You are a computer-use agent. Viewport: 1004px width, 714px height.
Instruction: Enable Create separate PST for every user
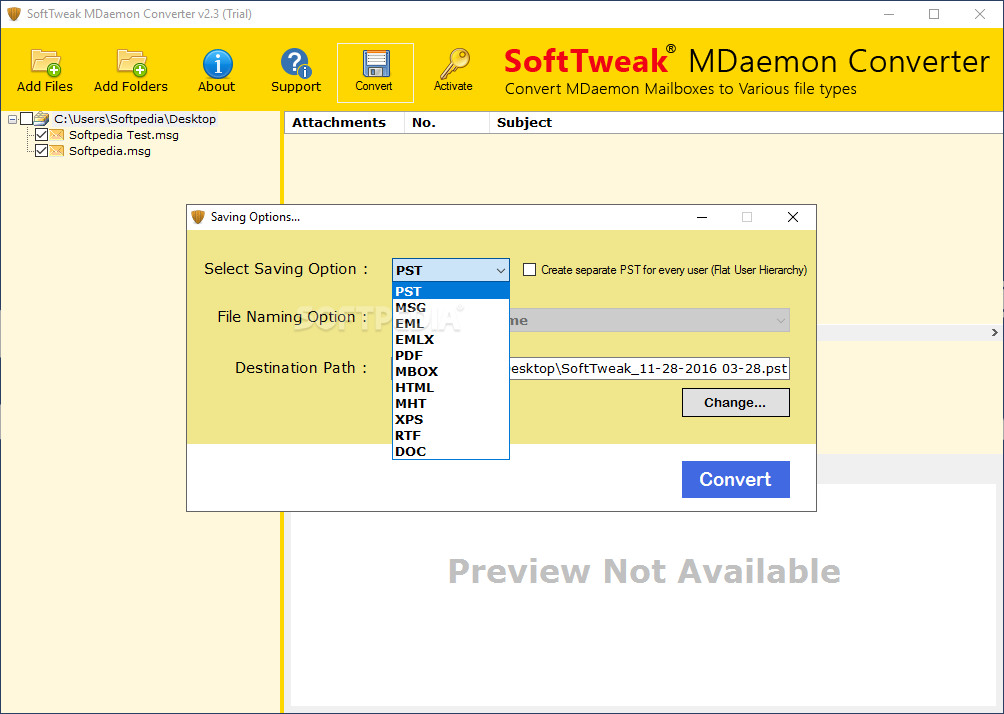pos(530,270)
